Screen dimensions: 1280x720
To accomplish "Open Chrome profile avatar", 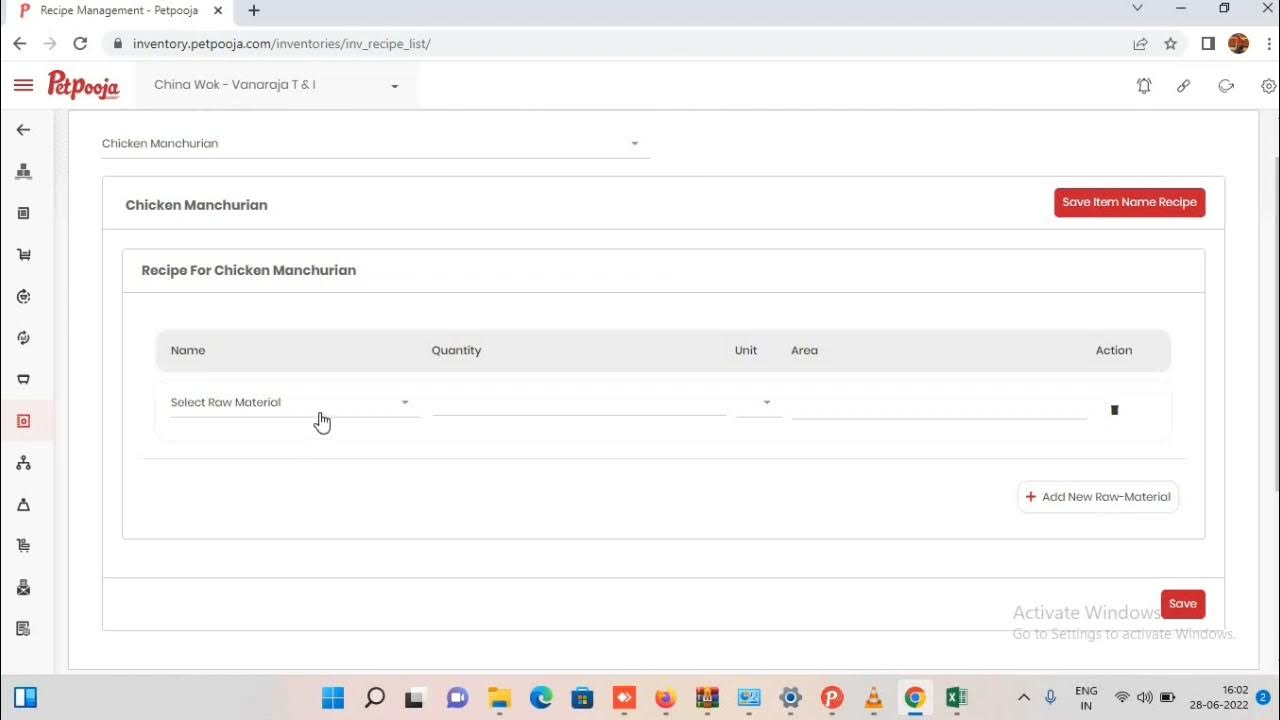I will click(1238, 44).
